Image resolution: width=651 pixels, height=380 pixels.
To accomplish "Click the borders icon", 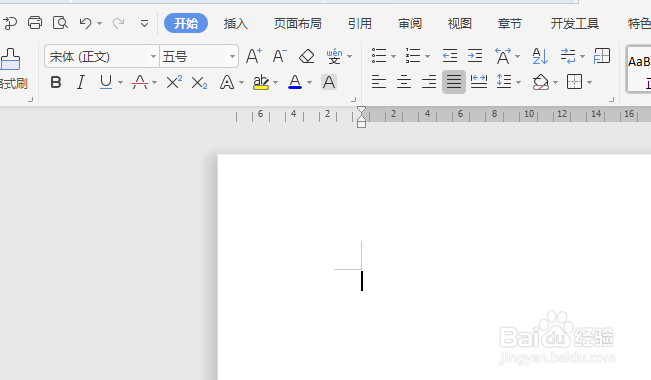I will pos(574,82).
